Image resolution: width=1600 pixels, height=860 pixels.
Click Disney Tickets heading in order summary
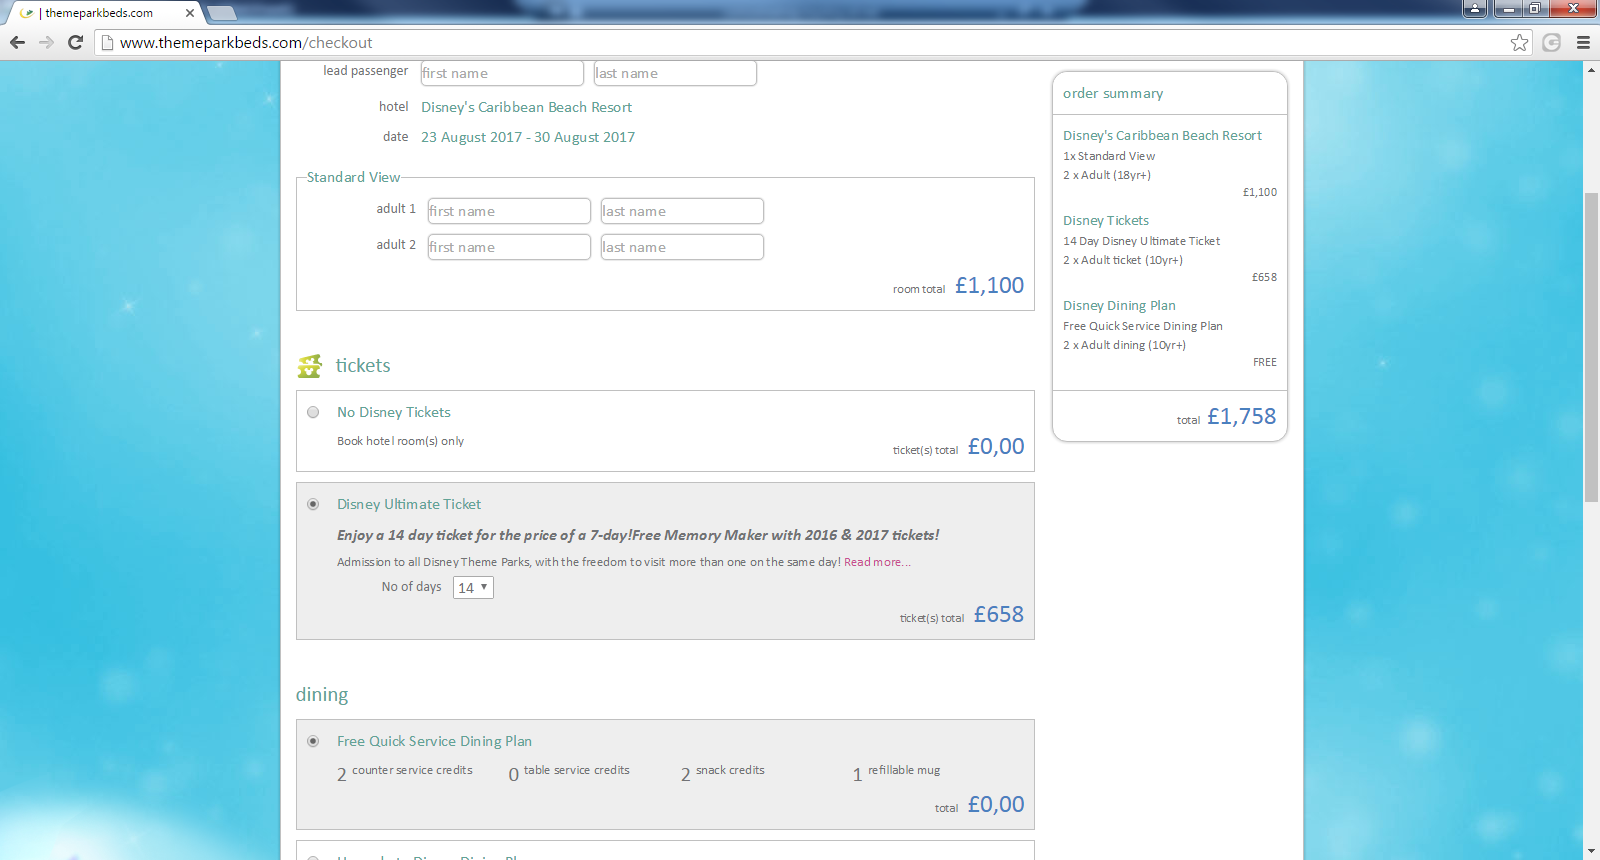tap(1106, 220)
